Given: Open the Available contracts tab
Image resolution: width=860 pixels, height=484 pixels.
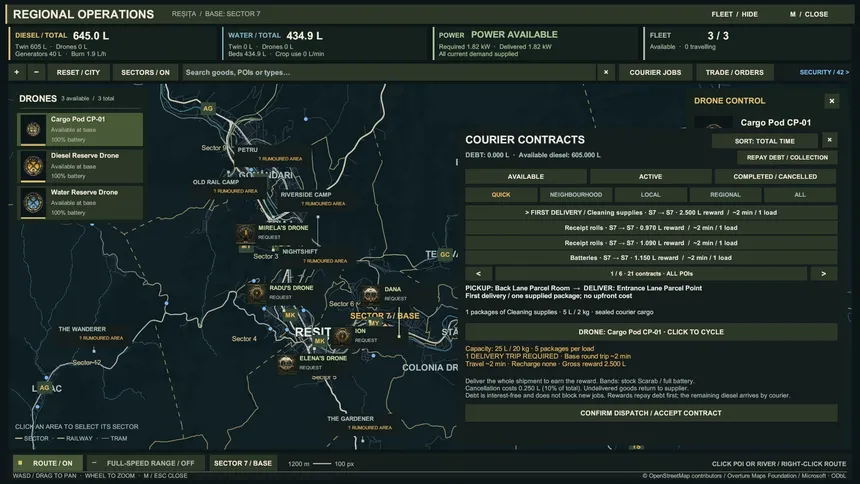Looking at the screenshot, I should pos(525,177).
